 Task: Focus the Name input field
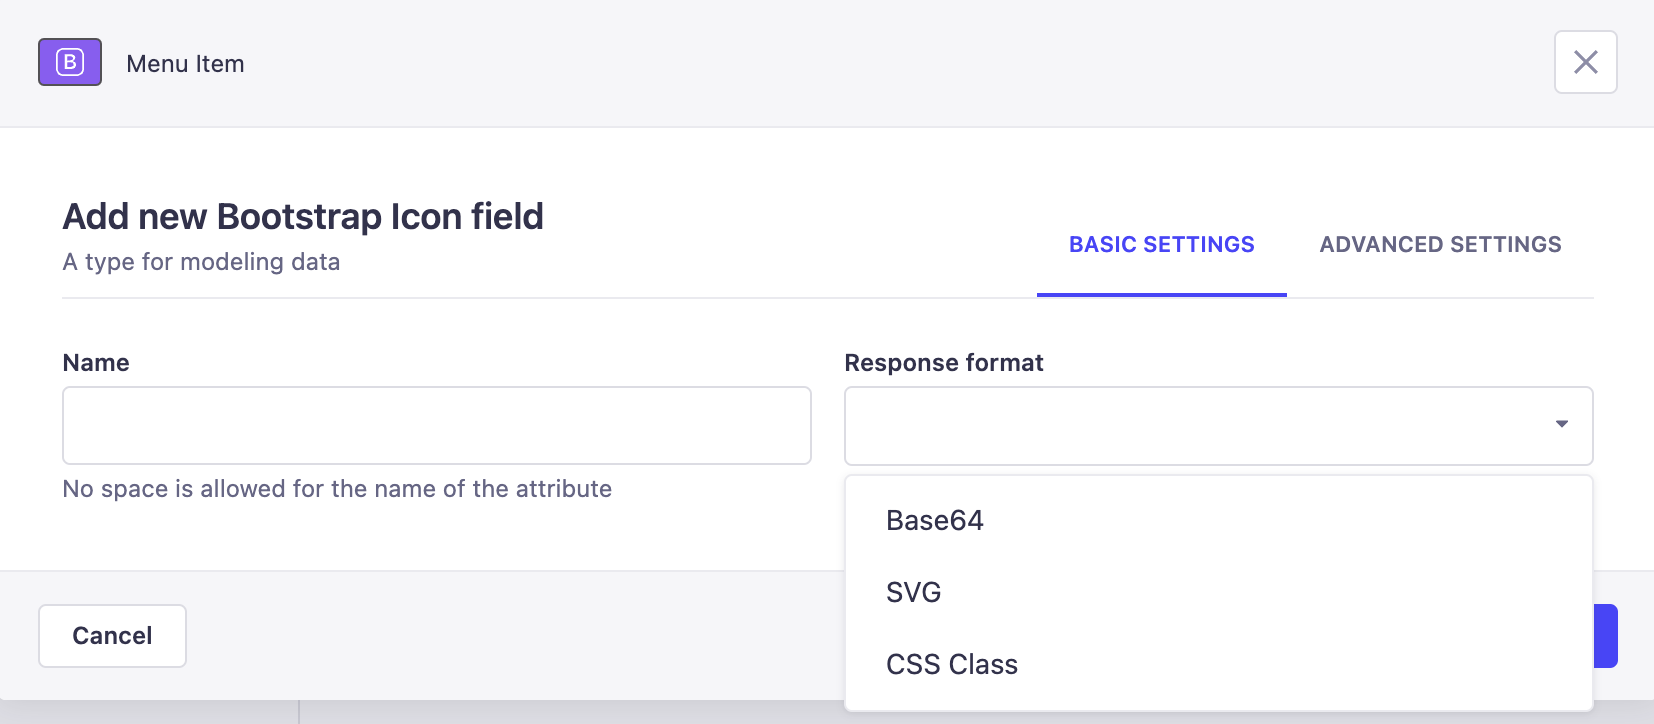click(x=436, y=426)
